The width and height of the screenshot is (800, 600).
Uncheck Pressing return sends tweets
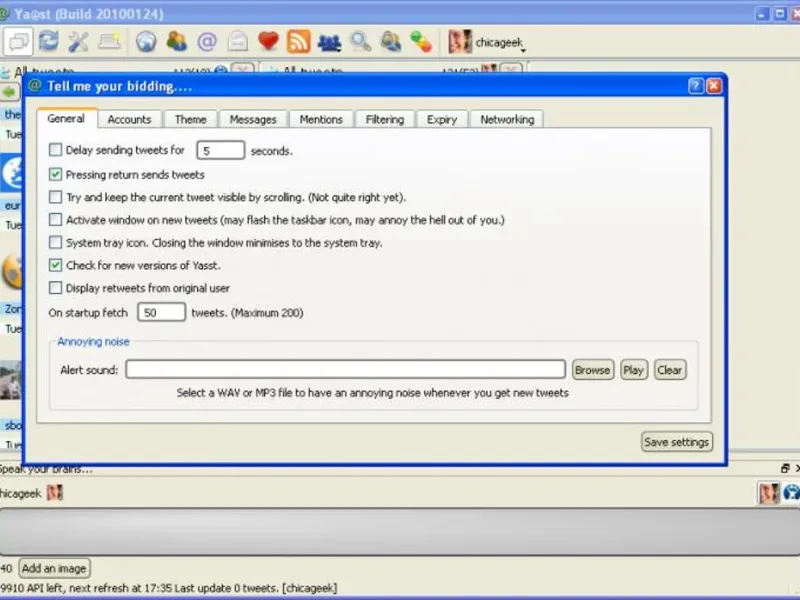(56, 174)
